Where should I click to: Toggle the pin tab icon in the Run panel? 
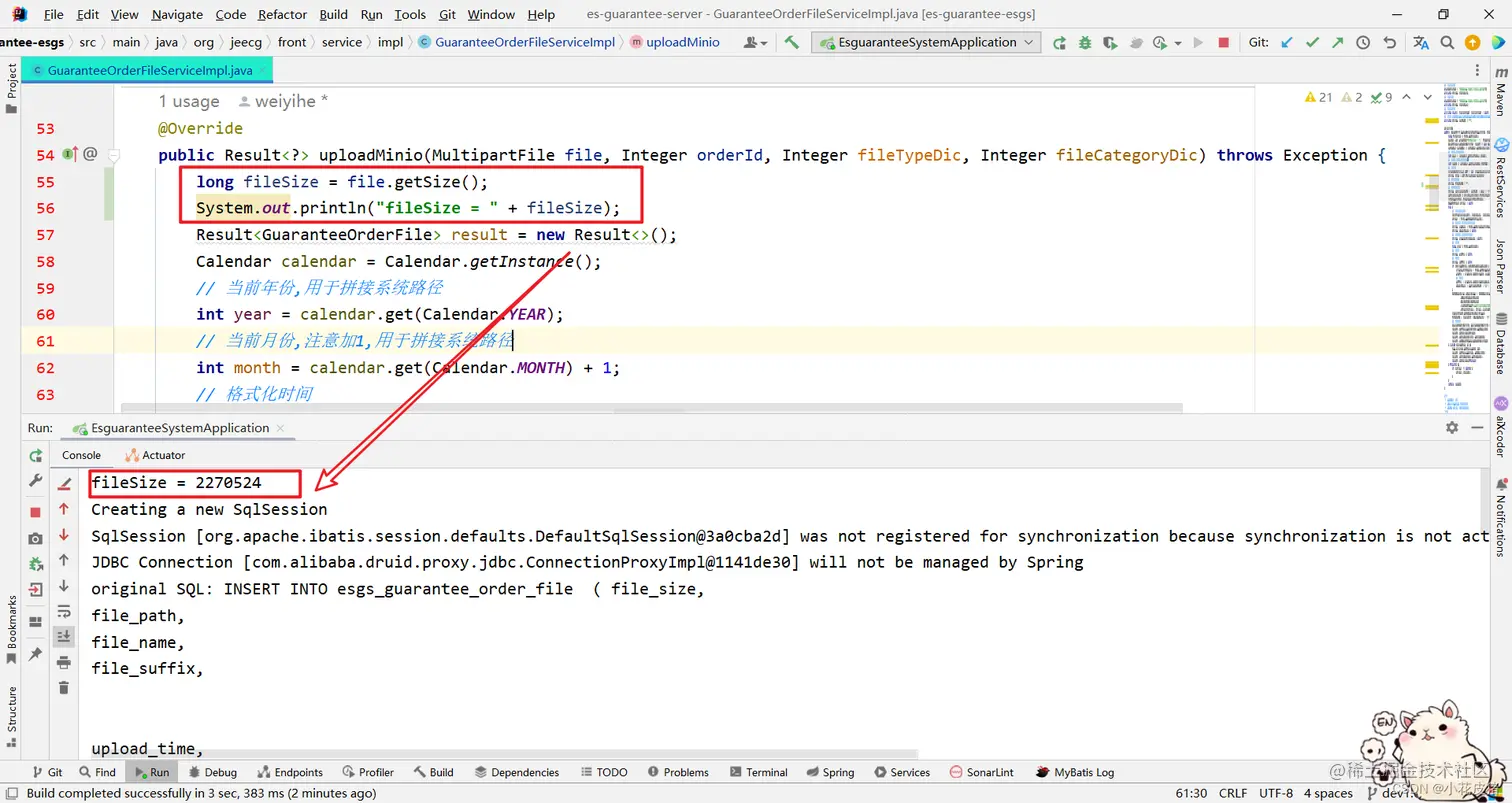(36, 654)
